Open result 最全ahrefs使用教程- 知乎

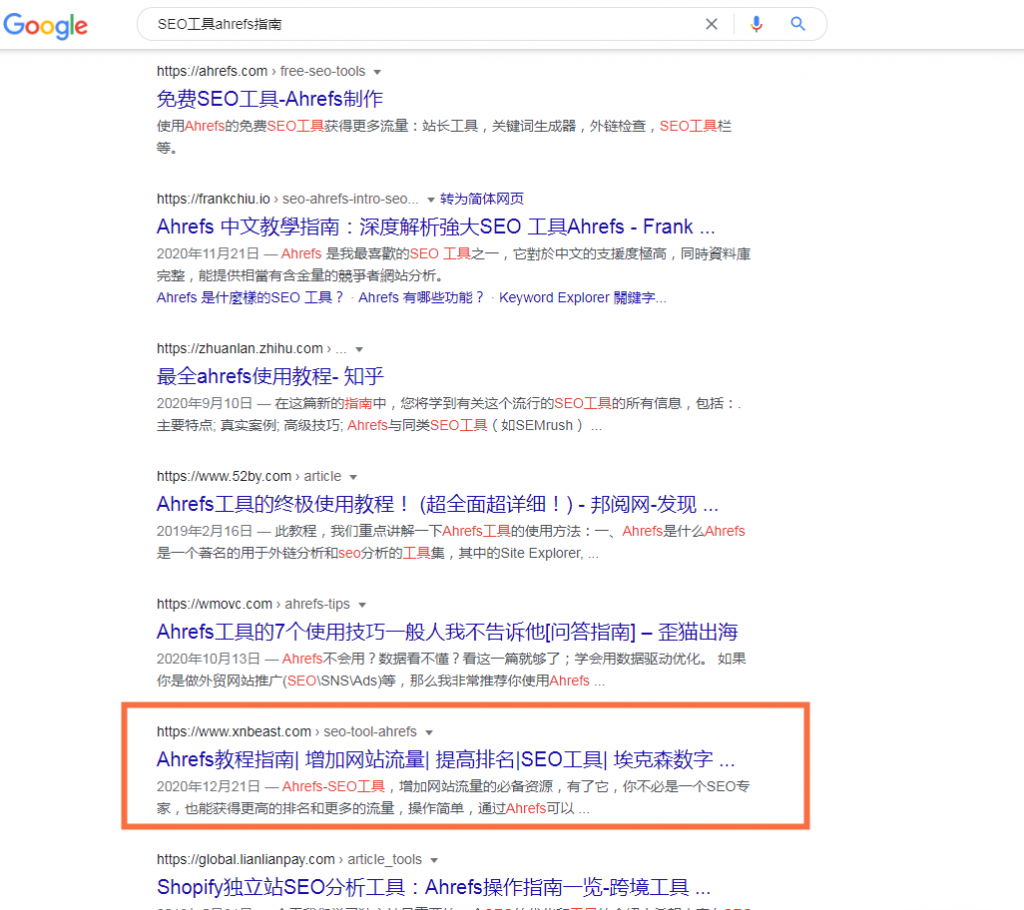click(270, 376)
